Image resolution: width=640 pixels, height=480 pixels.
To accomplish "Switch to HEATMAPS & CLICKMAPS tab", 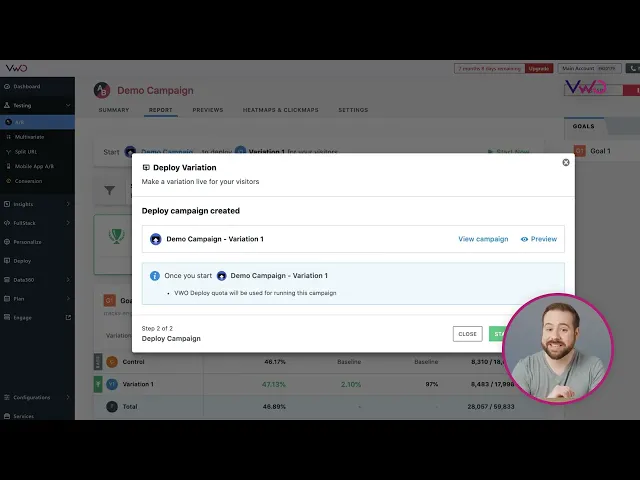I will pyautogui.click(x=280, y=110).
